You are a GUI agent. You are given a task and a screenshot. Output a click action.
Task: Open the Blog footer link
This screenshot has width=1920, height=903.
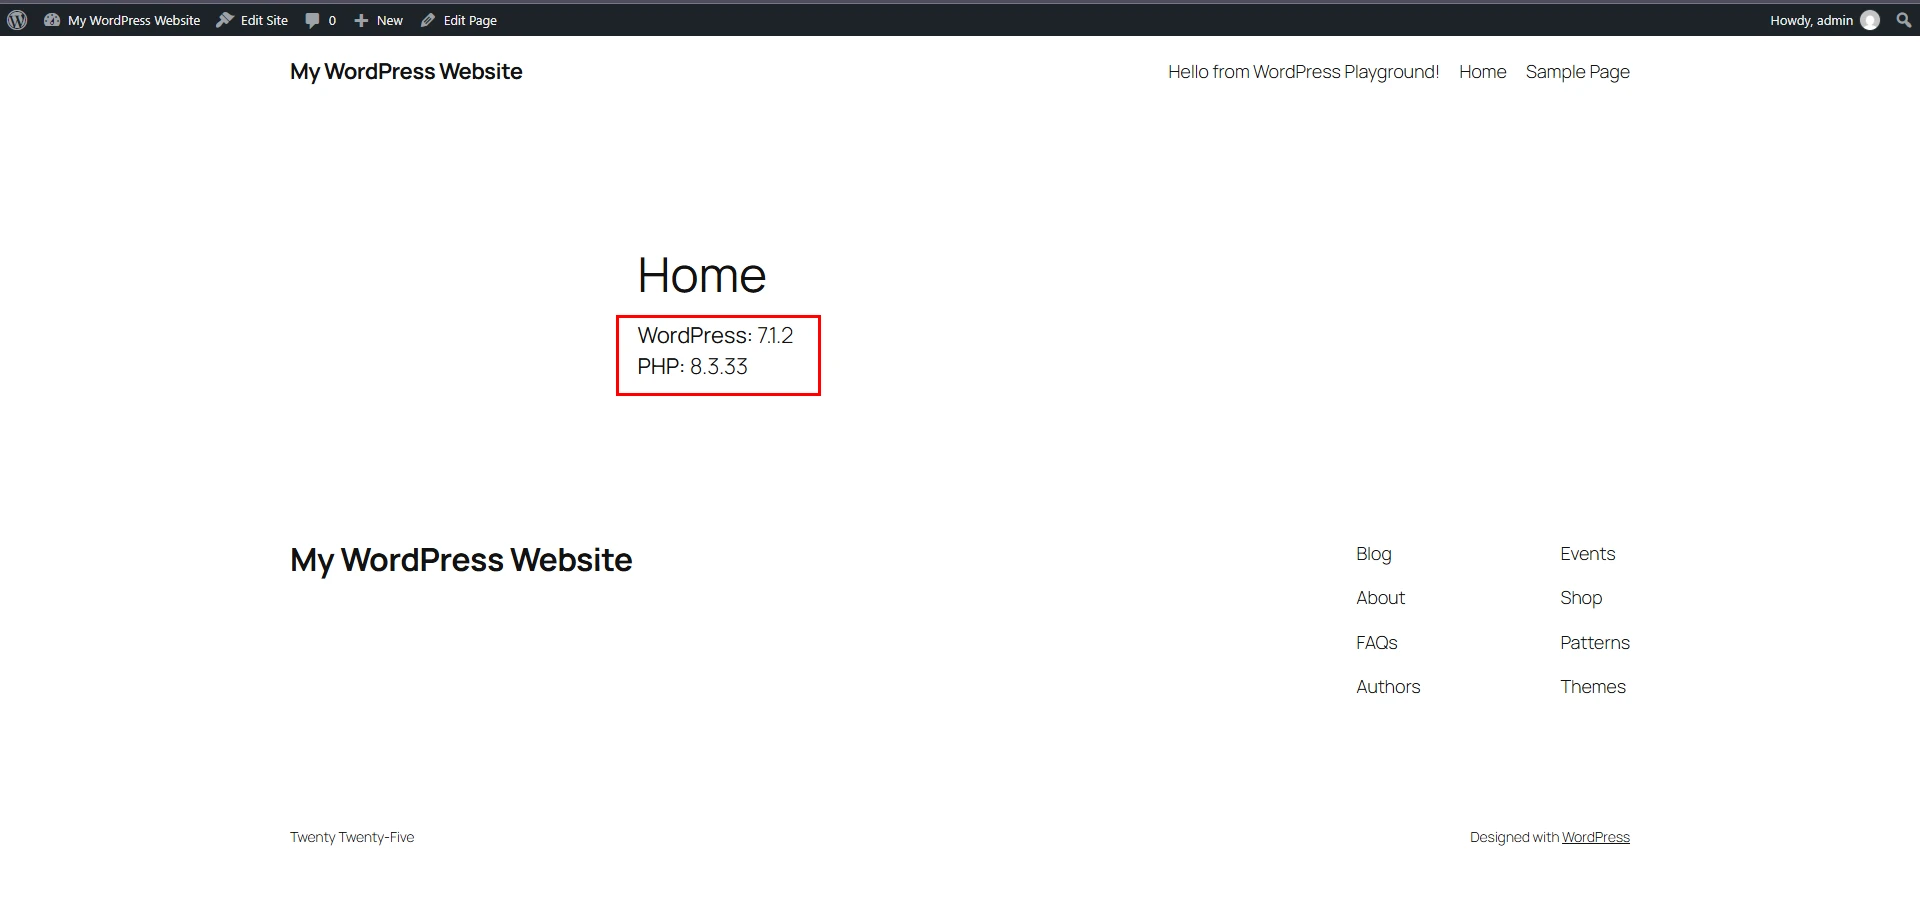pos(1374,554)
